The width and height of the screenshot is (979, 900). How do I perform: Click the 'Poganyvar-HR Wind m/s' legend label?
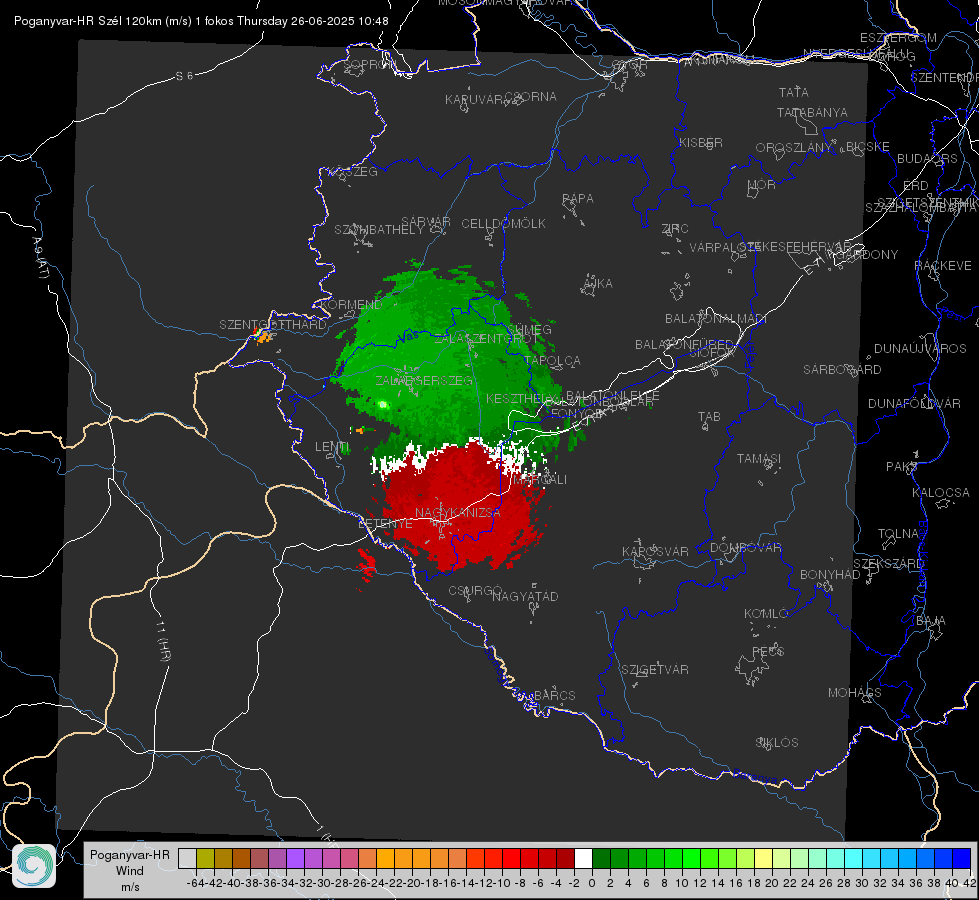pyautogui.click(x=130, y=870)
